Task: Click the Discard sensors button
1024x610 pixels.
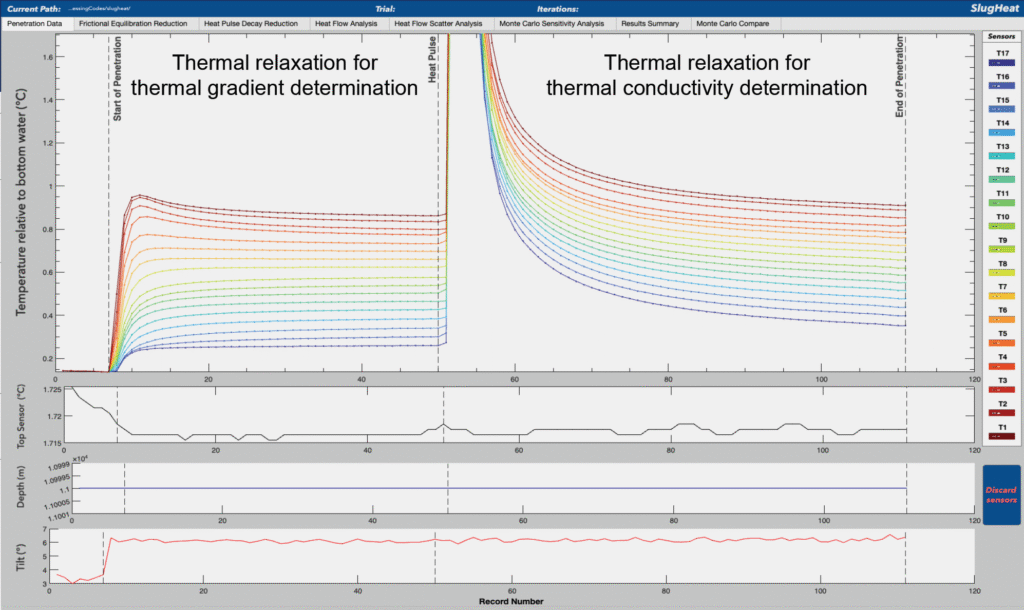Action: [1000, 494]
